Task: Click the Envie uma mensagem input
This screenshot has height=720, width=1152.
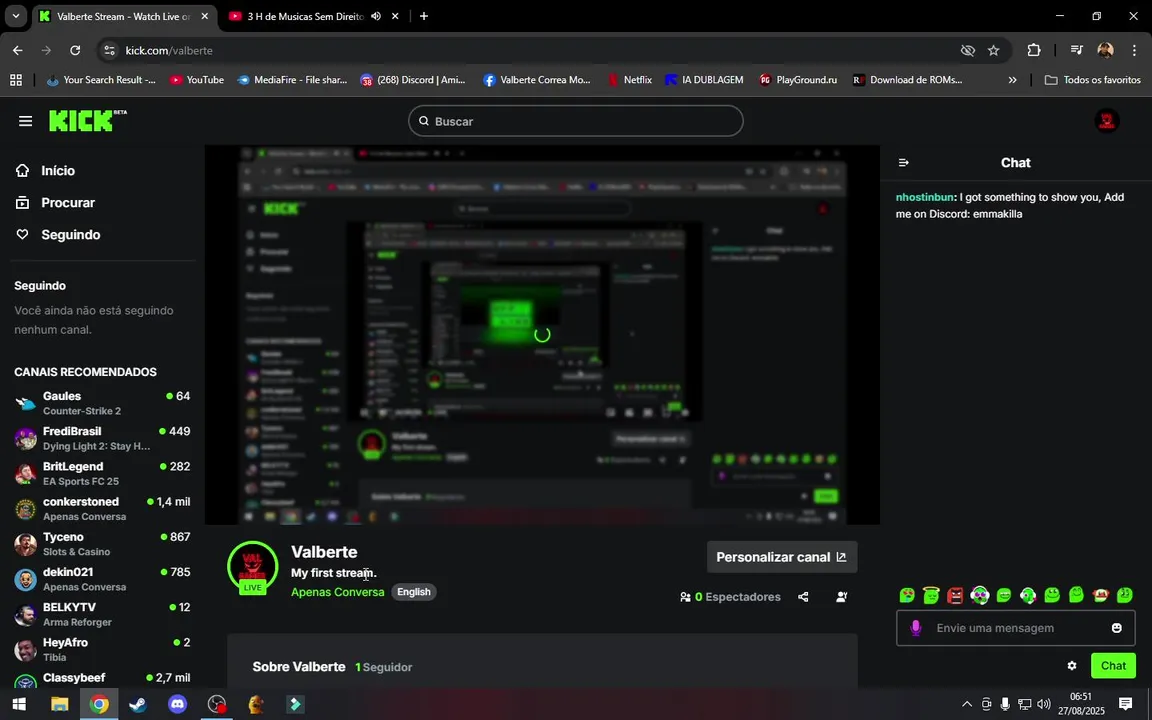Action: 1015,628
